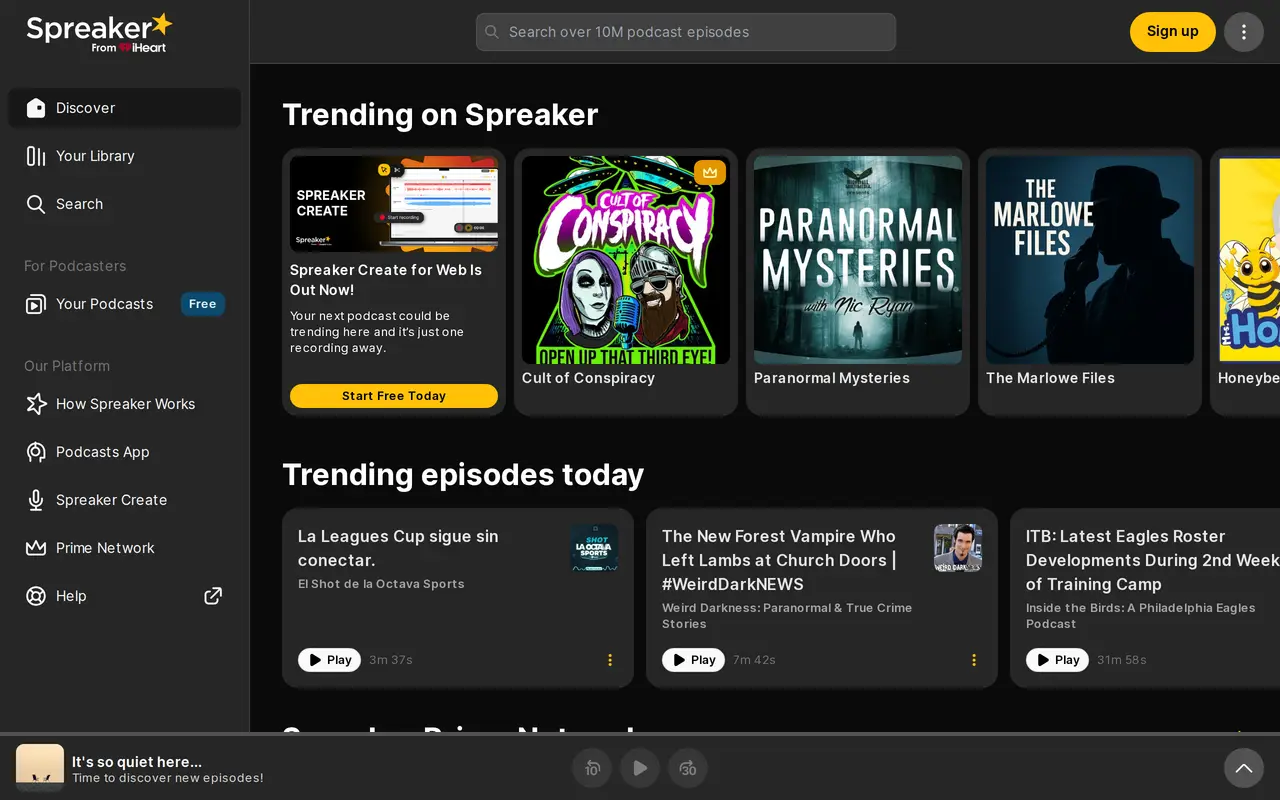The height and width of the screenshot is (800, 1280).
Task: Click the How Spreaker Works star icon
Action: [x=36, y=404]
